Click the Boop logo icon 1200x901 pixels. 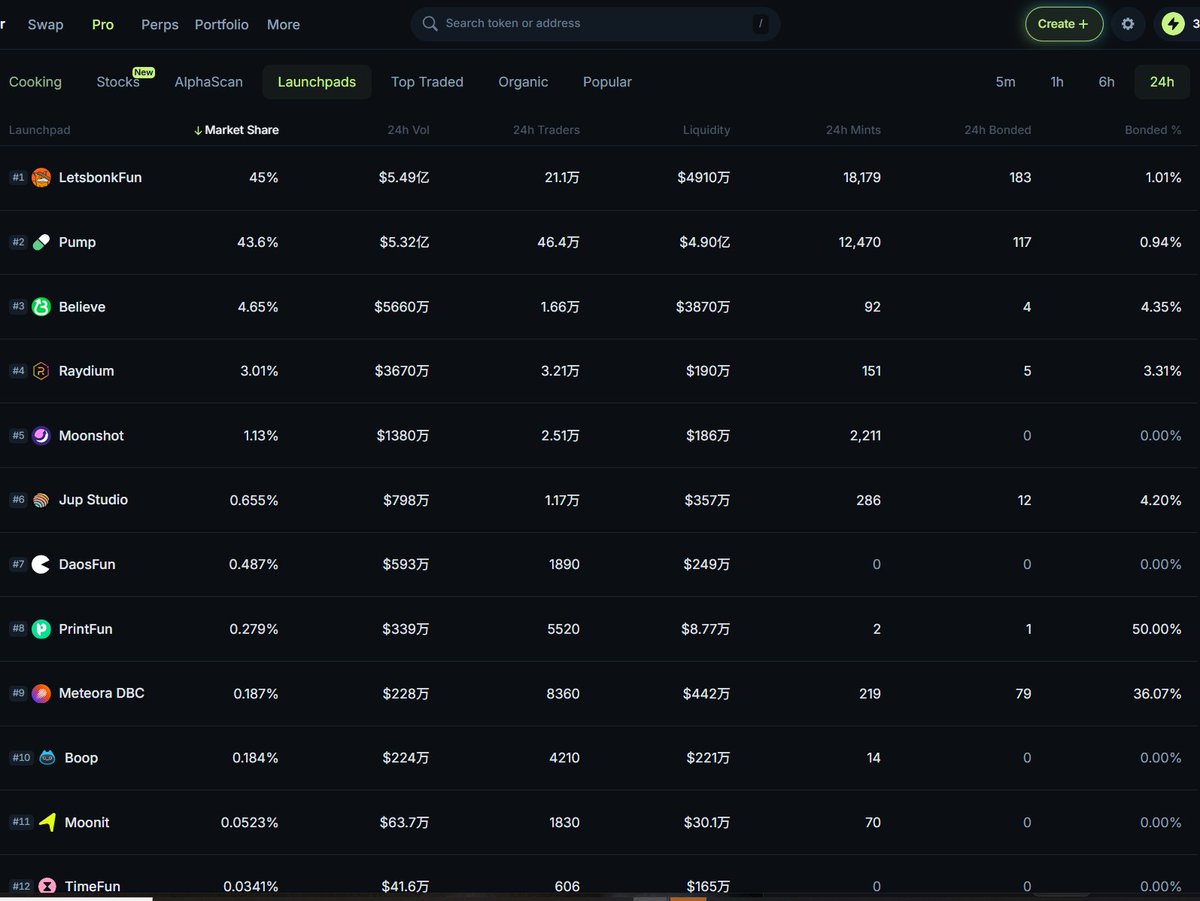point(47,758)
